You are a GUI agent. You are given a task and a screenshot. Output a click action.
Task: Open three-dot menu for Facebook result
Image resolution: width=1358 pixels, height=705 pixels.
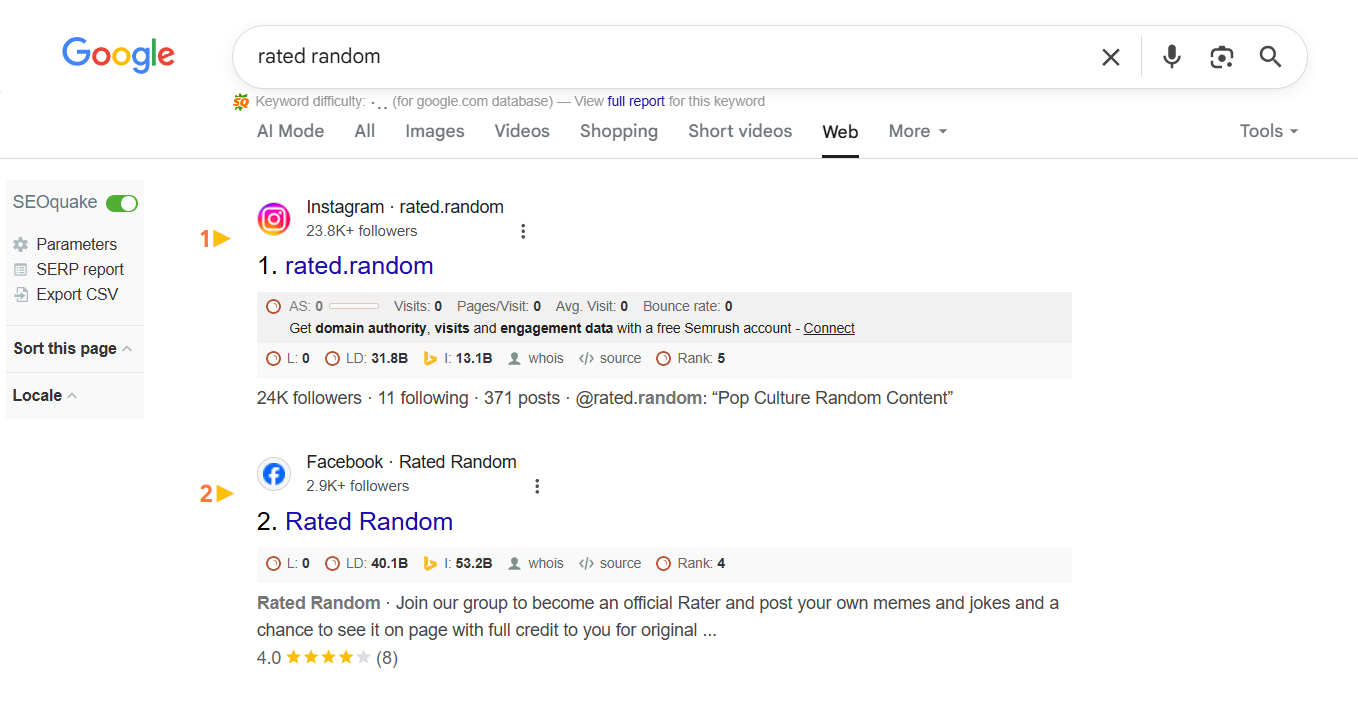[x=537, y=486]
